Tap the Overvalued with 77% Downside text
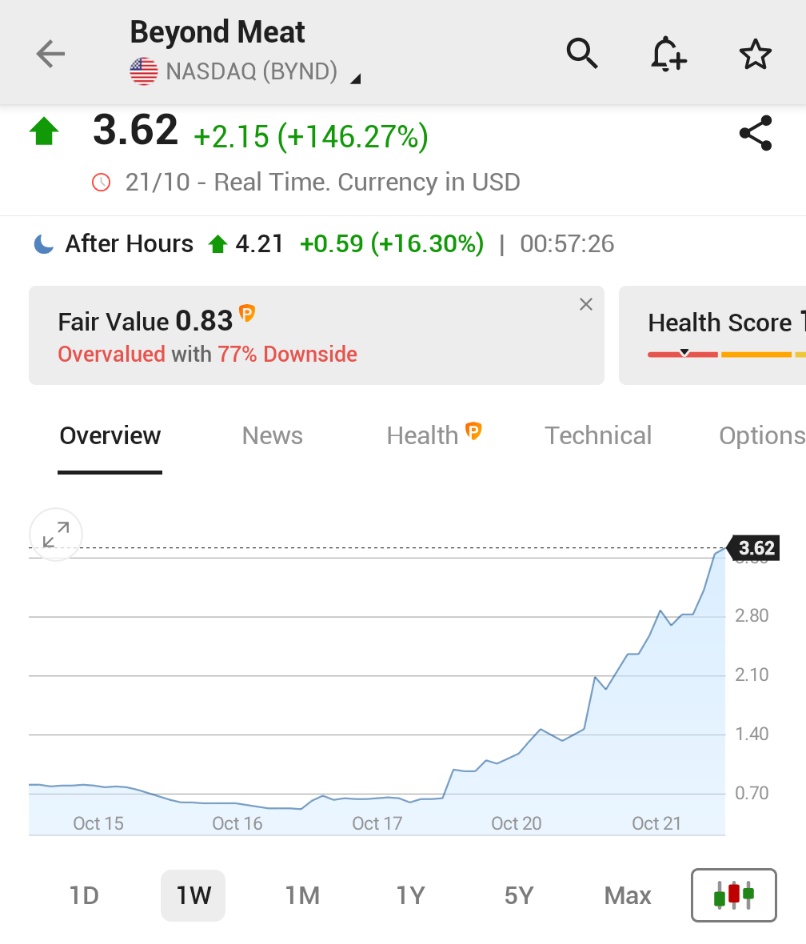The width and height of the screenshot is (806, 944). pyautogui.click(x=208, y=354)
